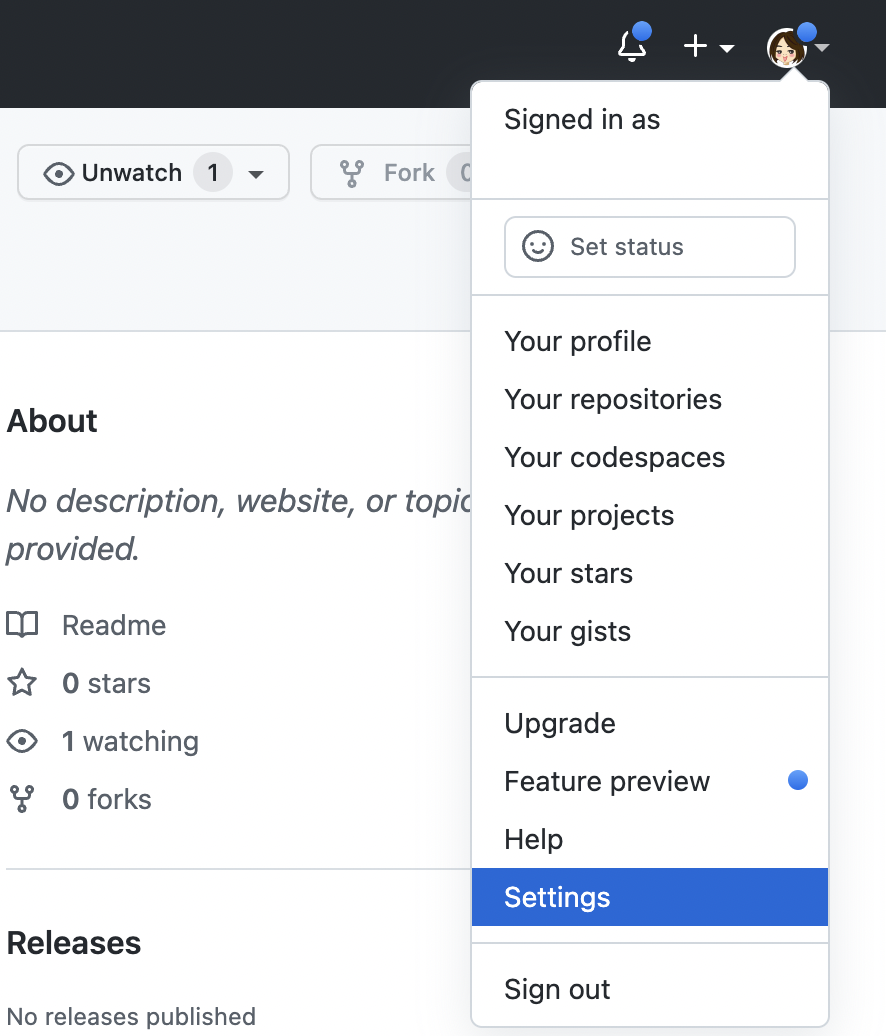Viewport: 886px width, 1036px height.
Task: Click the fork icon beside 0 forks
Action: click(22, 800)
